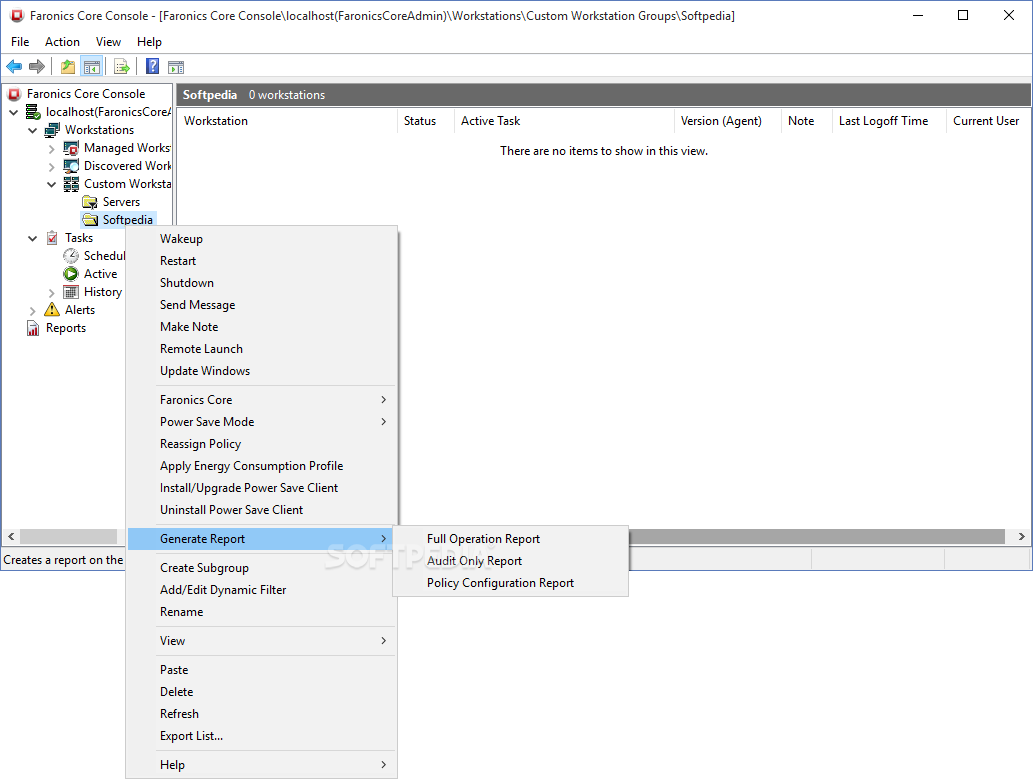Click main pane scrollbar right arrow
This screenshot has height=779, width=1033.
click(1021, 536)
